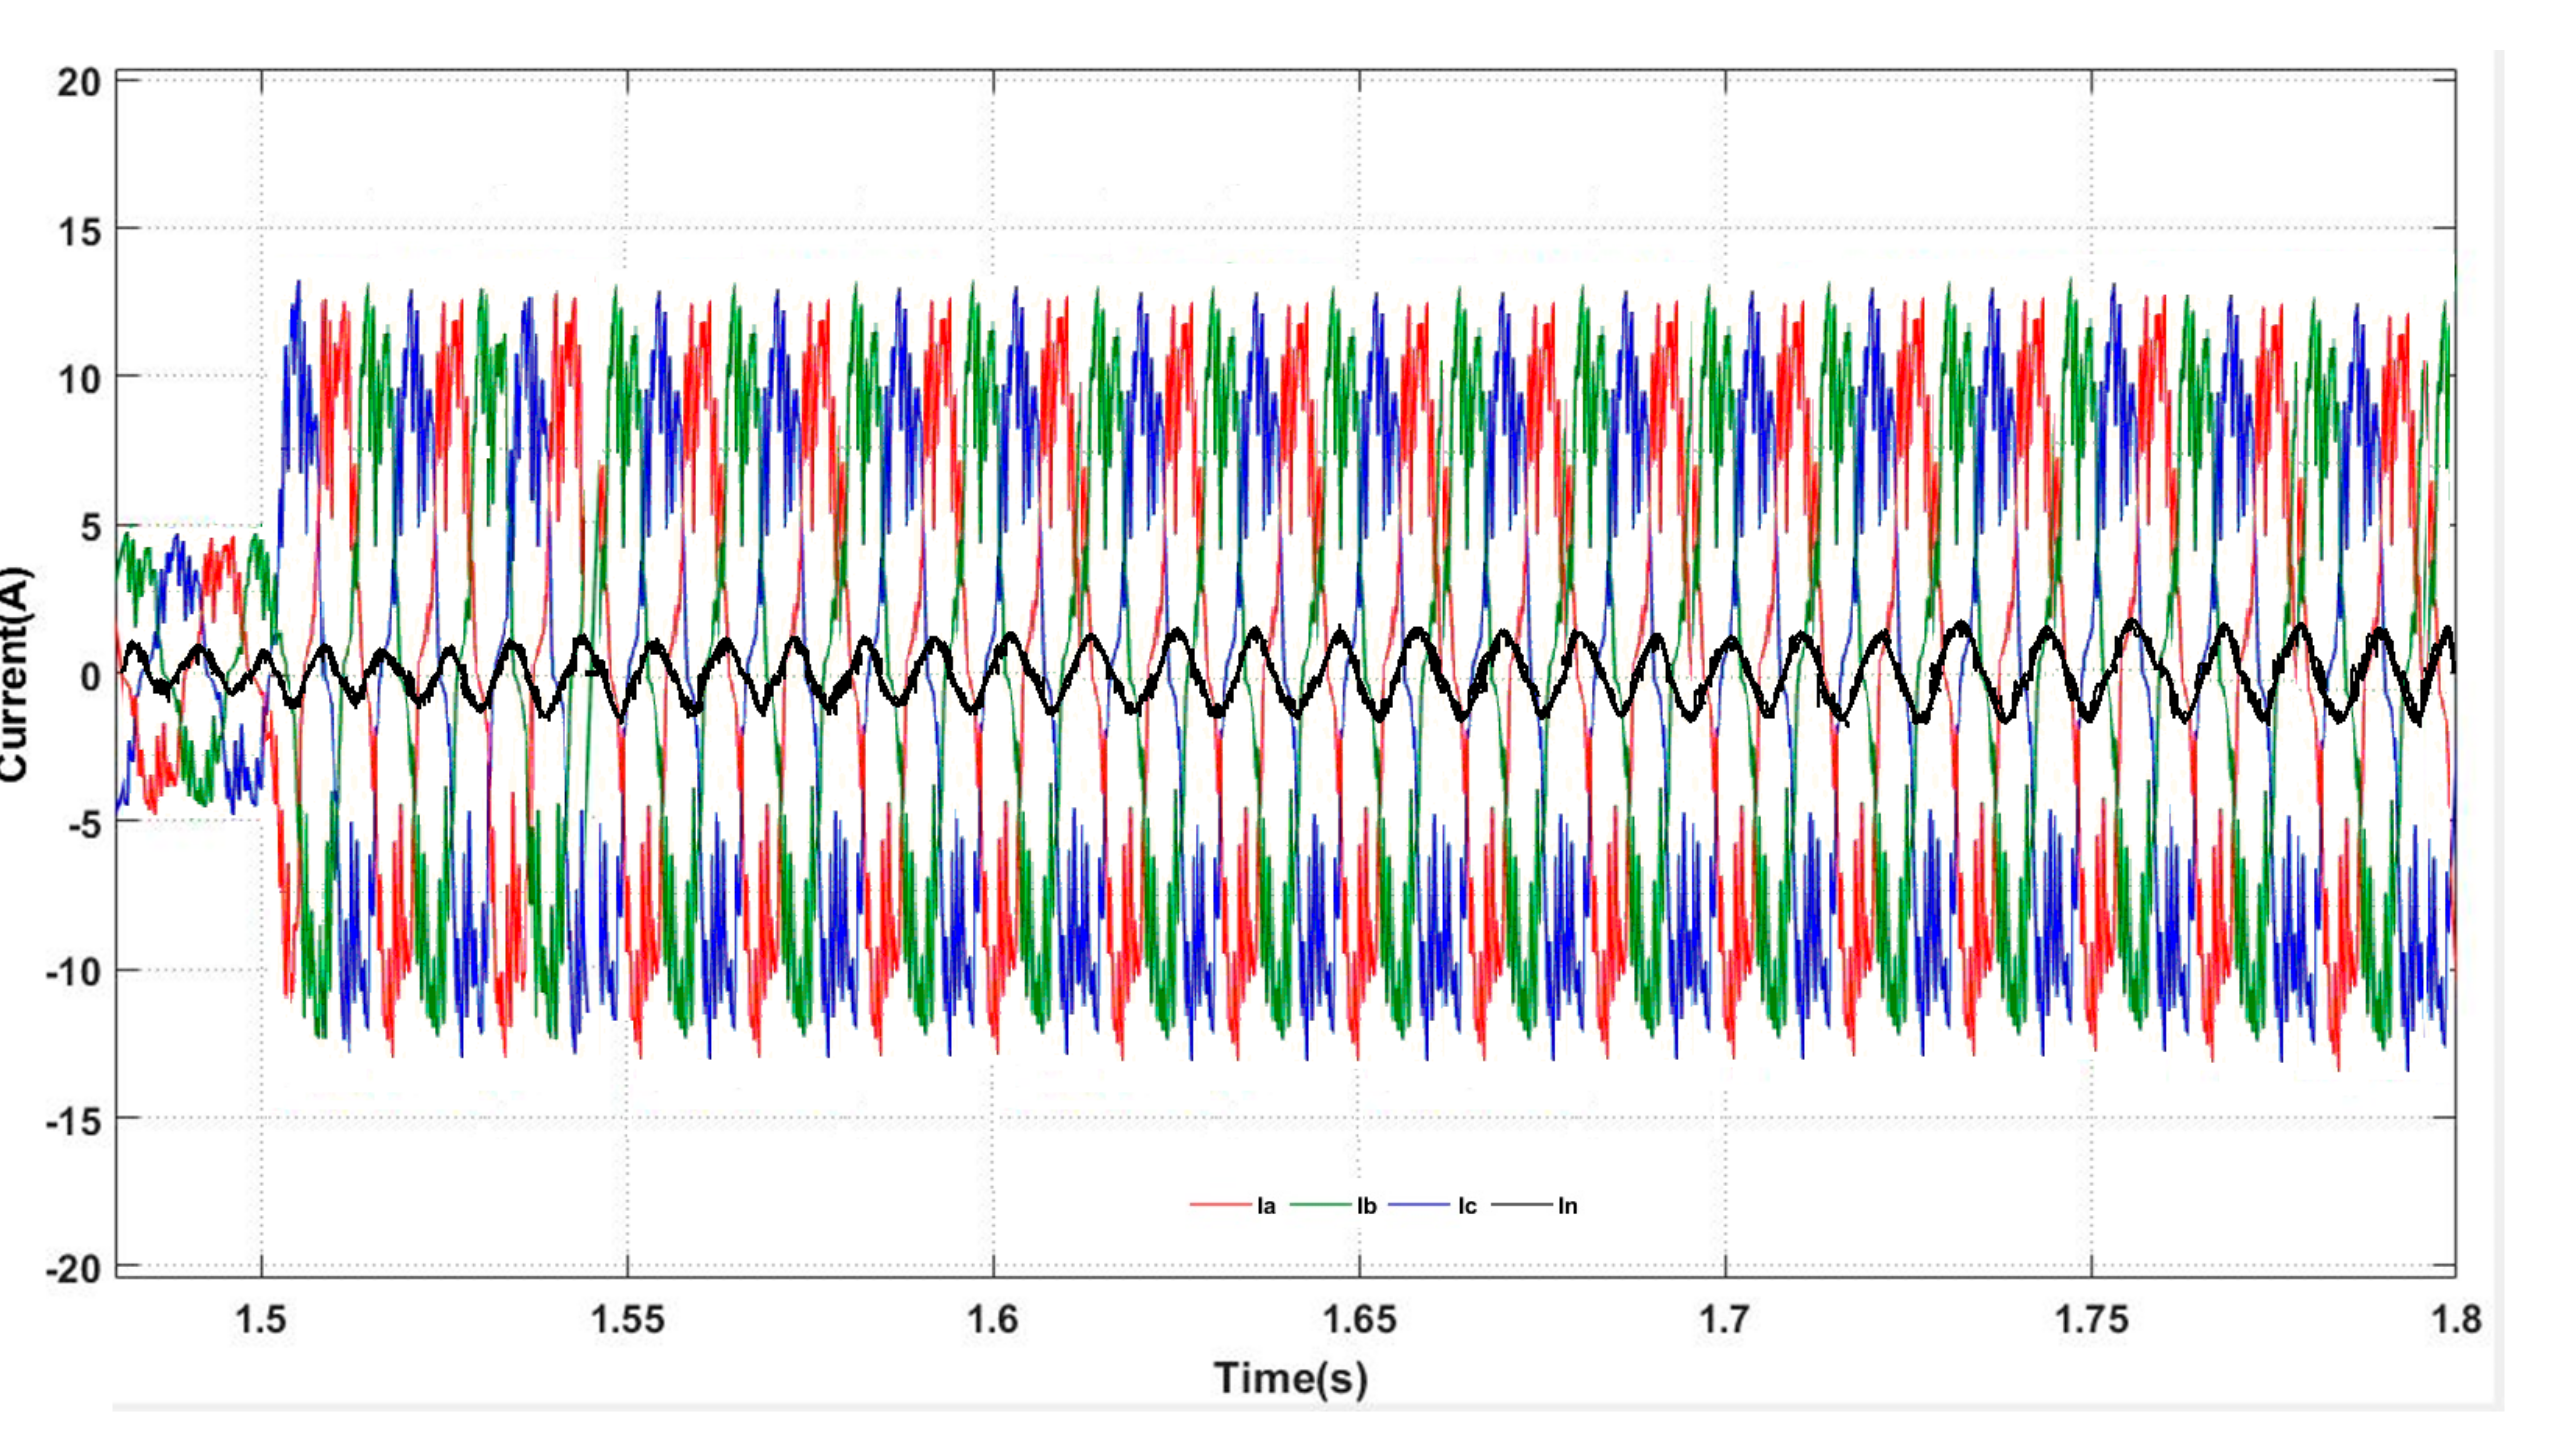This screenshot has width=2574, height=1437.
Task: Click the 1.5 x-axis tick label
Action: (260, 1320)
